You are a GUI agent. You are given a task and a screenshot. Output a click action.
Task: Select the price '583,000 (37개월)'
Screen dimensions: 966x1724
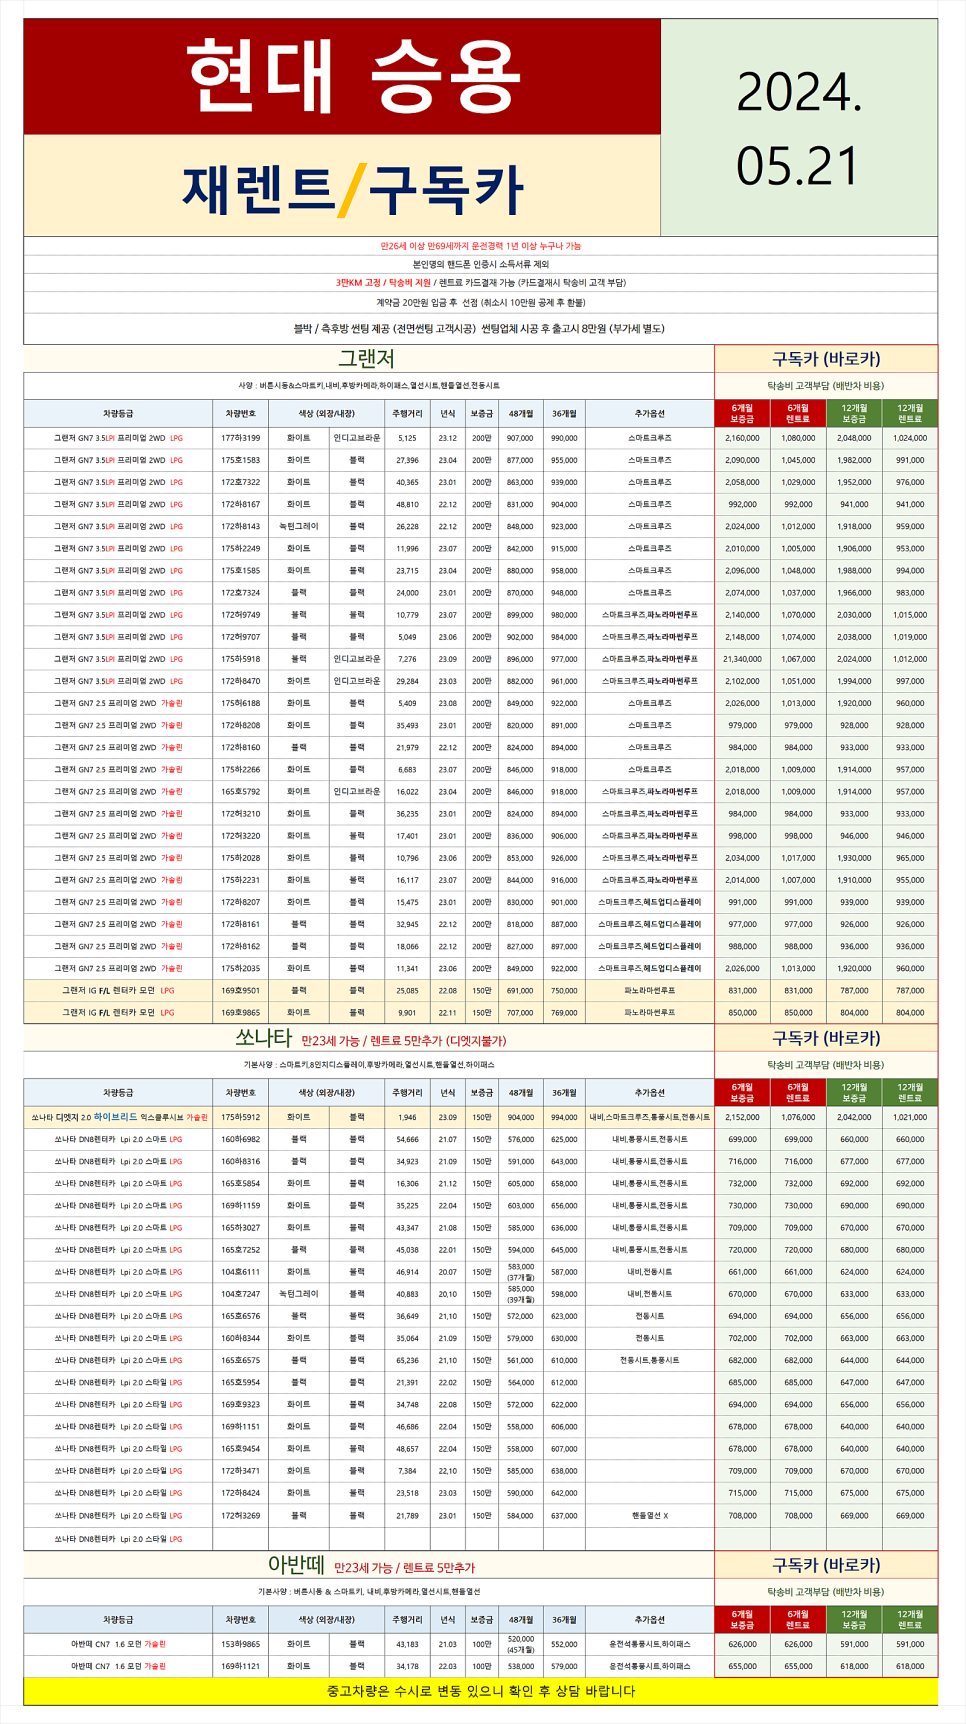(x=520, y=1272)
